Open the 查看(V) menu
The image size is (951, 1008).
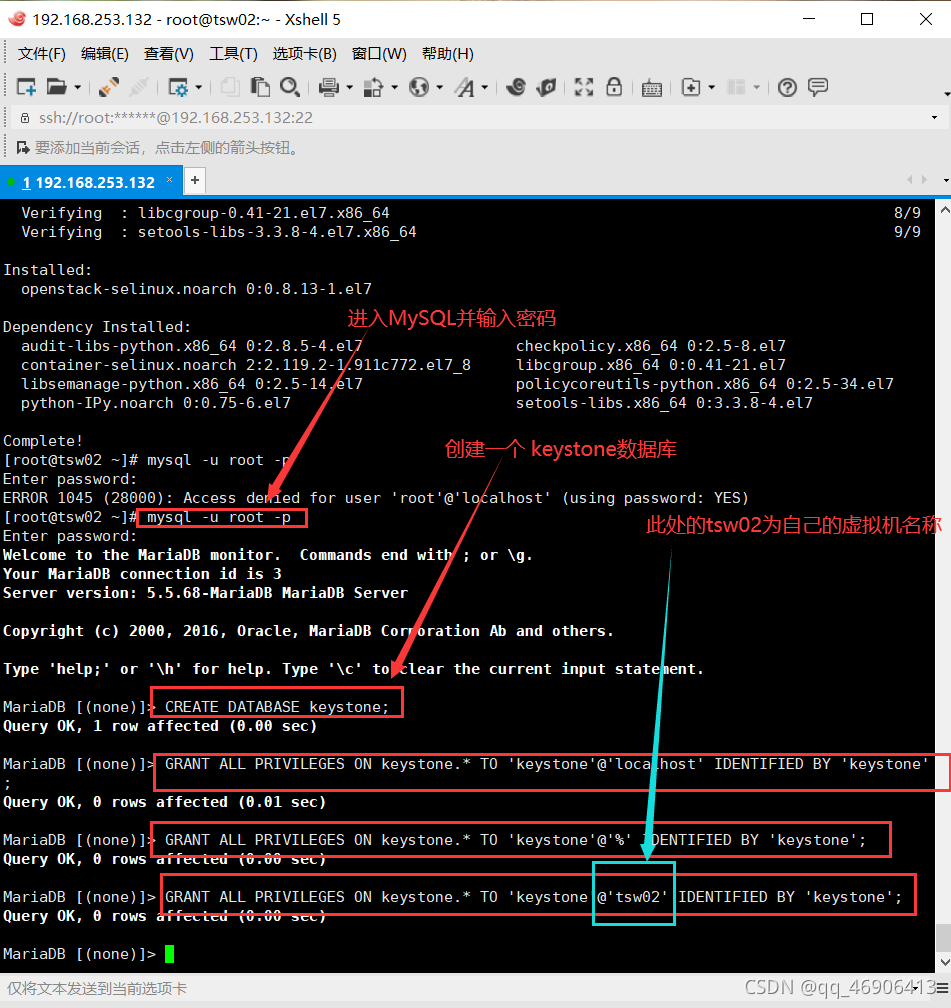tap(168, 53)
